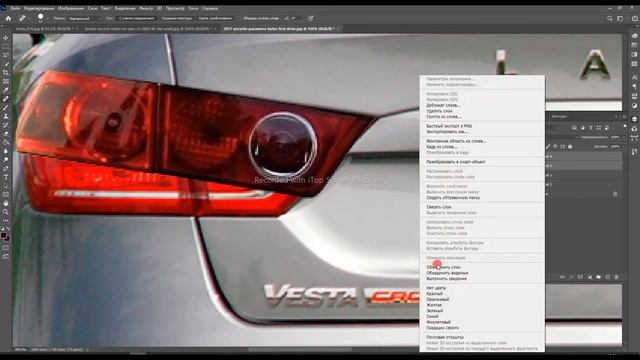Choose 'Создать обтравочную маску' menu item
Viewport: 640px width, 360px height.
click(x=453, y=198)
